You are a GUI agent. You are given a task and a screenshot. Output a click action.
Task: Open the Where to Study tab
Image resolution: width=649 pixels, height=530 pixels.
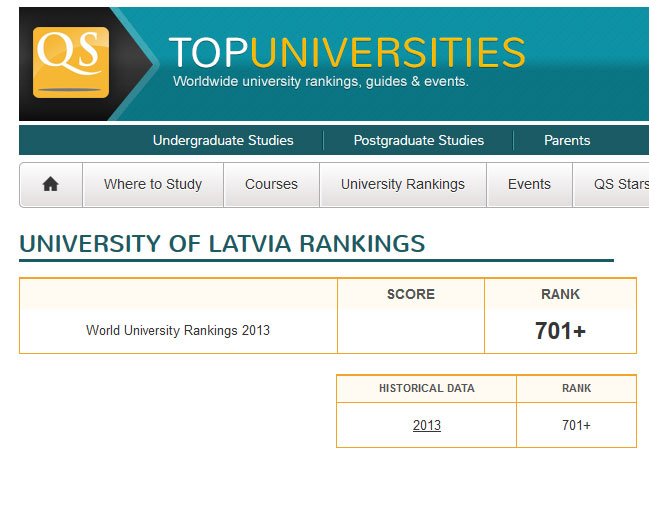[x=153, y=184]
